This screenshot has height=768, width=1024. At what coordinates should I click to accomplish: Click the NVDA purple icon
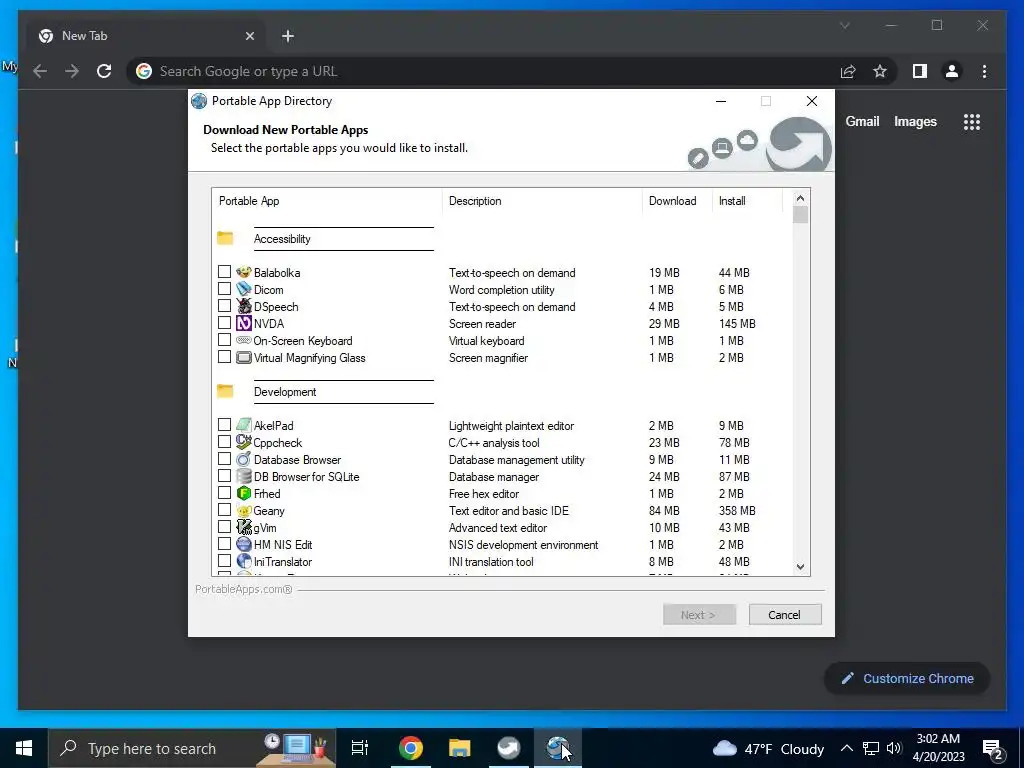click(244, 323)
